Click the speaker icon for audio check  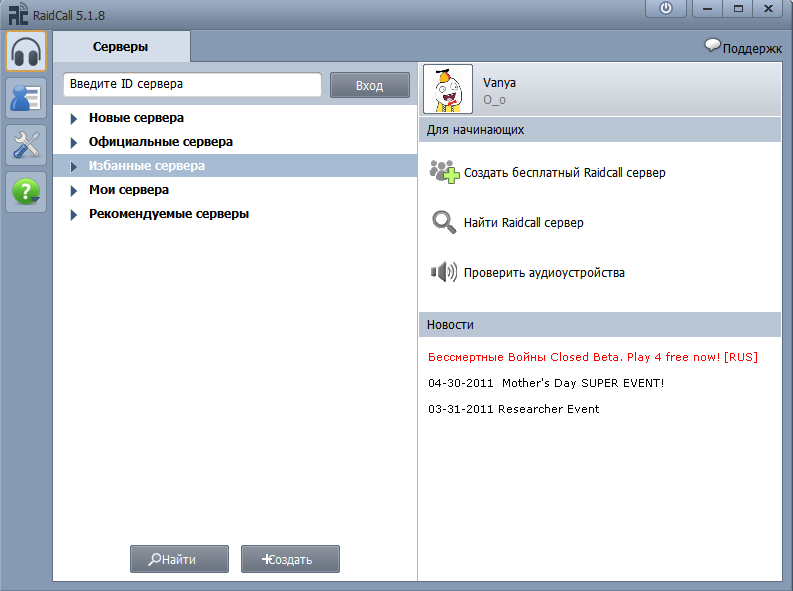tap(444, 272)
